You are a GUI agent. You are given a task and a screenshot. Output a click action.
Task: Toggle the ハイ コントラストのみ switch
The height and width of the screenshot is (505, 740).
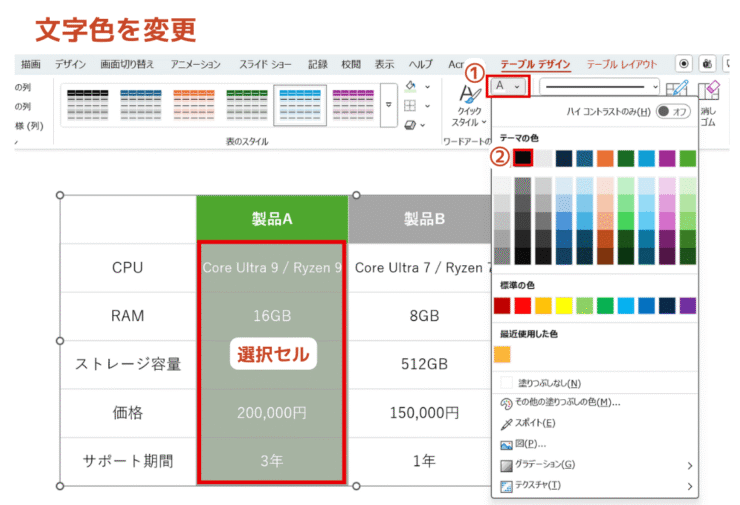(673, 111)
